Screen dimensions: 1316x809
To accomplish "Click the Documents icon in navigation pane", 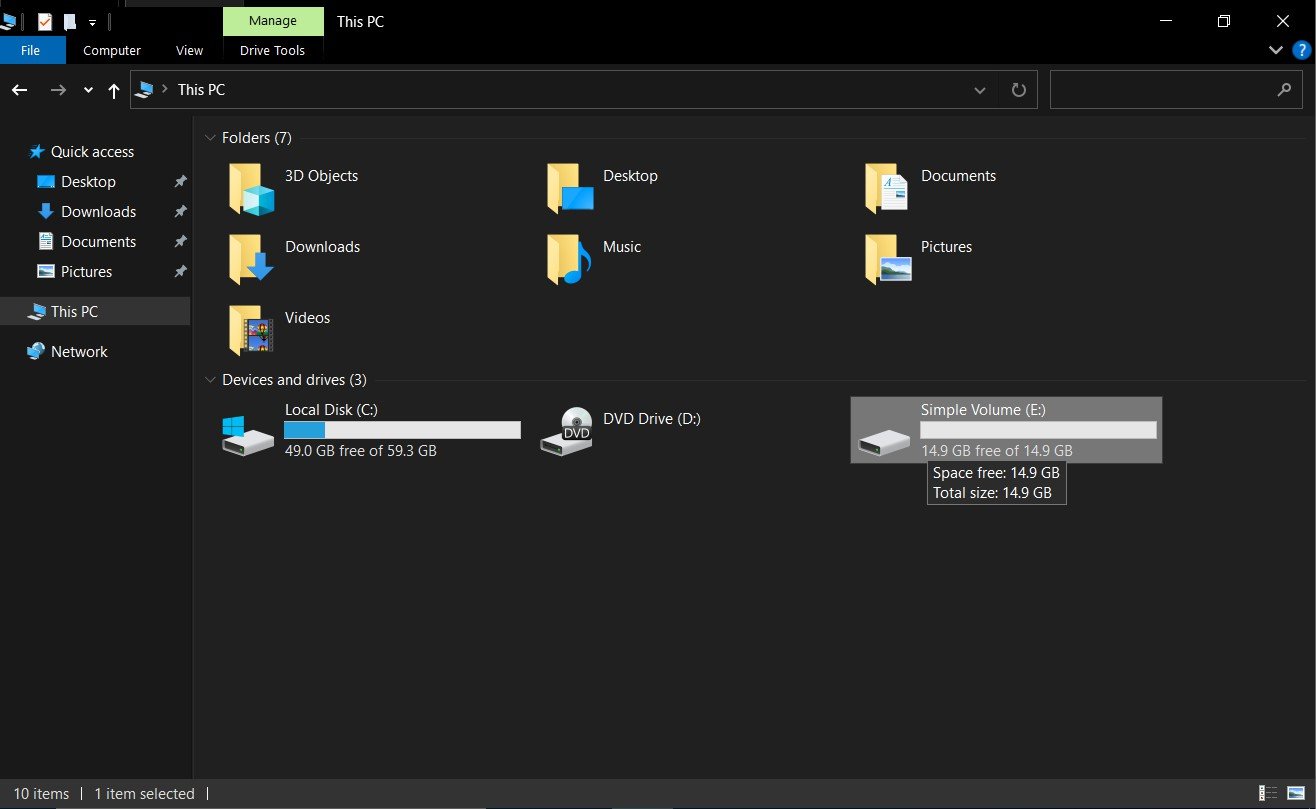I will coord(45,241).
